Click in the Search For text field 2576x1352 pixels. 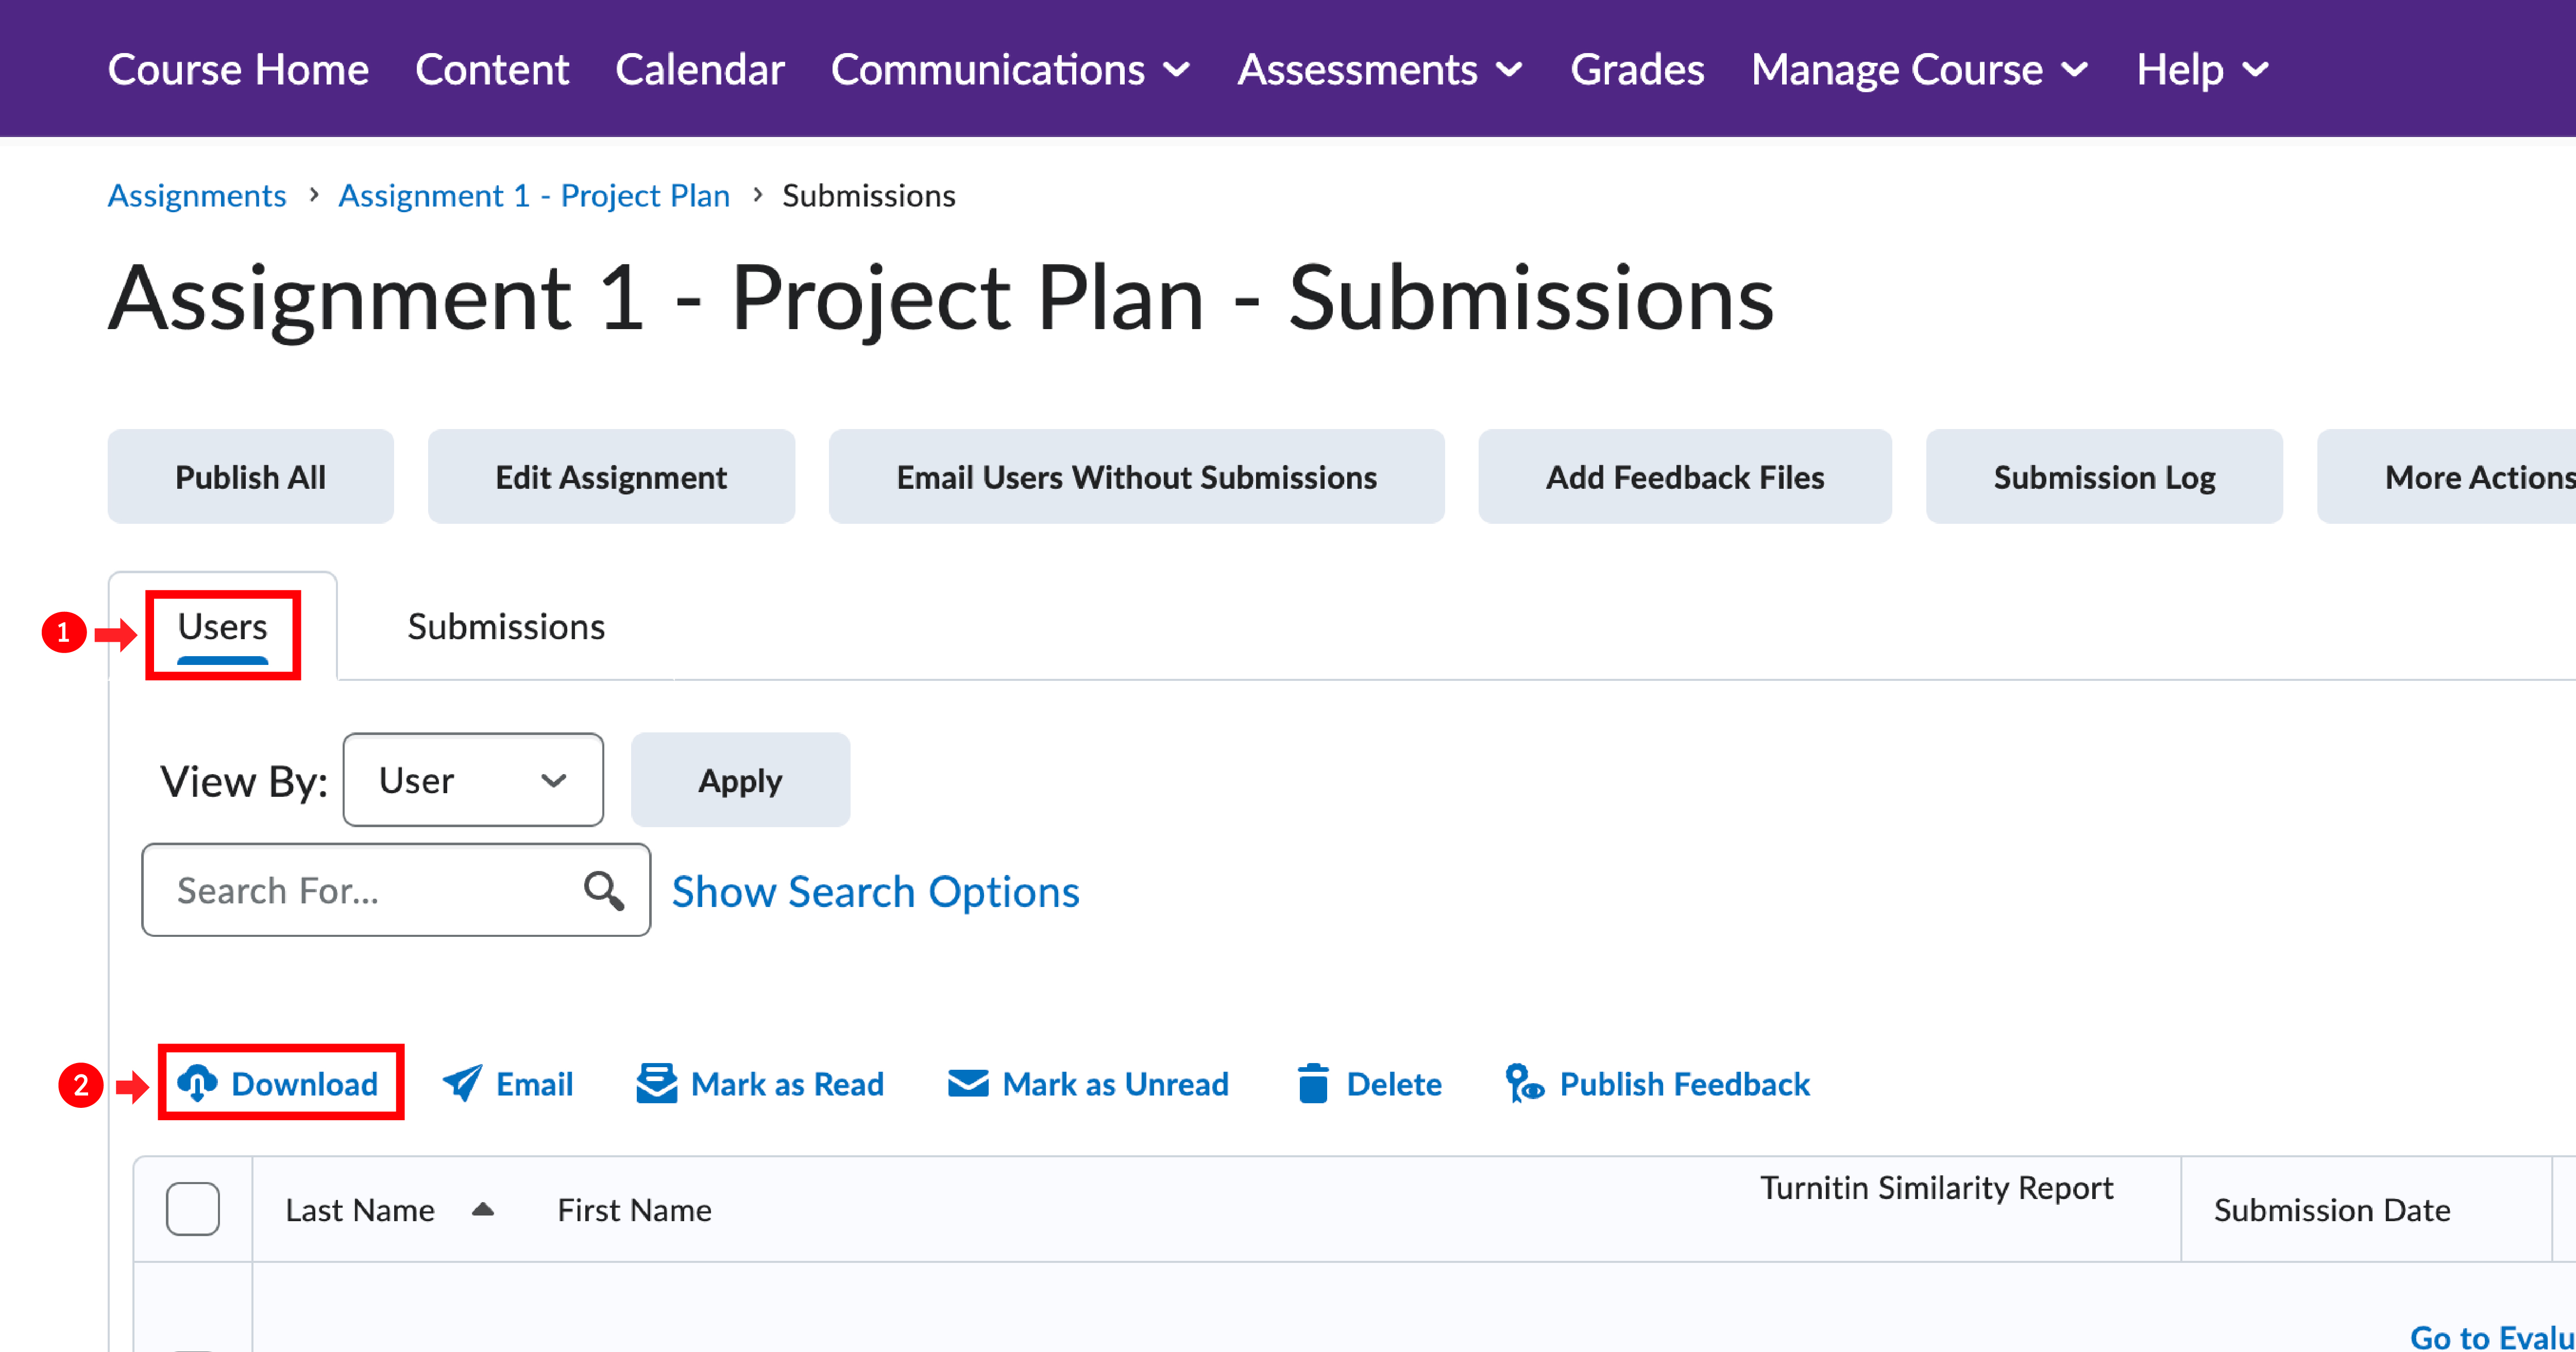(370, 890)
